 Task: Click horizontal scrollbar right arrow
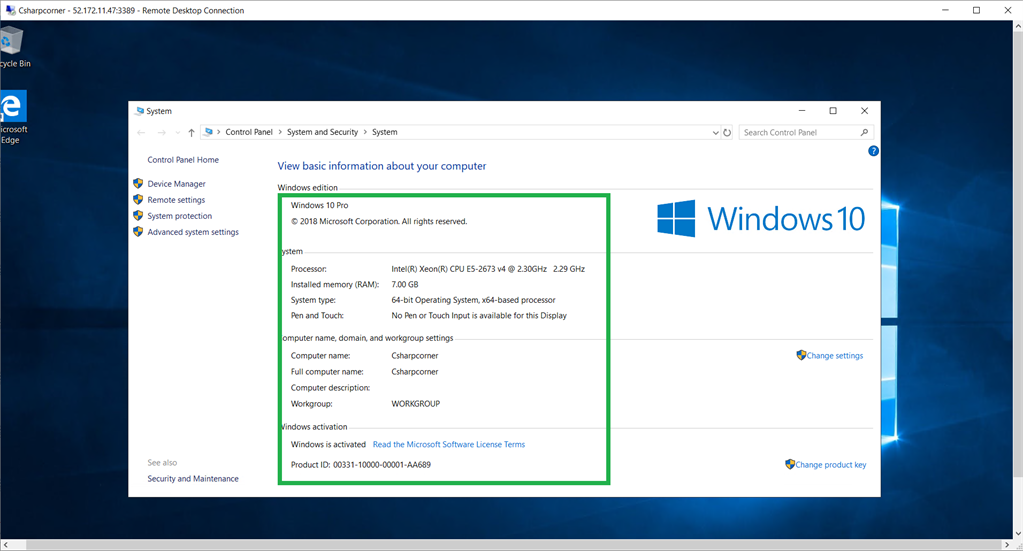1007,544
